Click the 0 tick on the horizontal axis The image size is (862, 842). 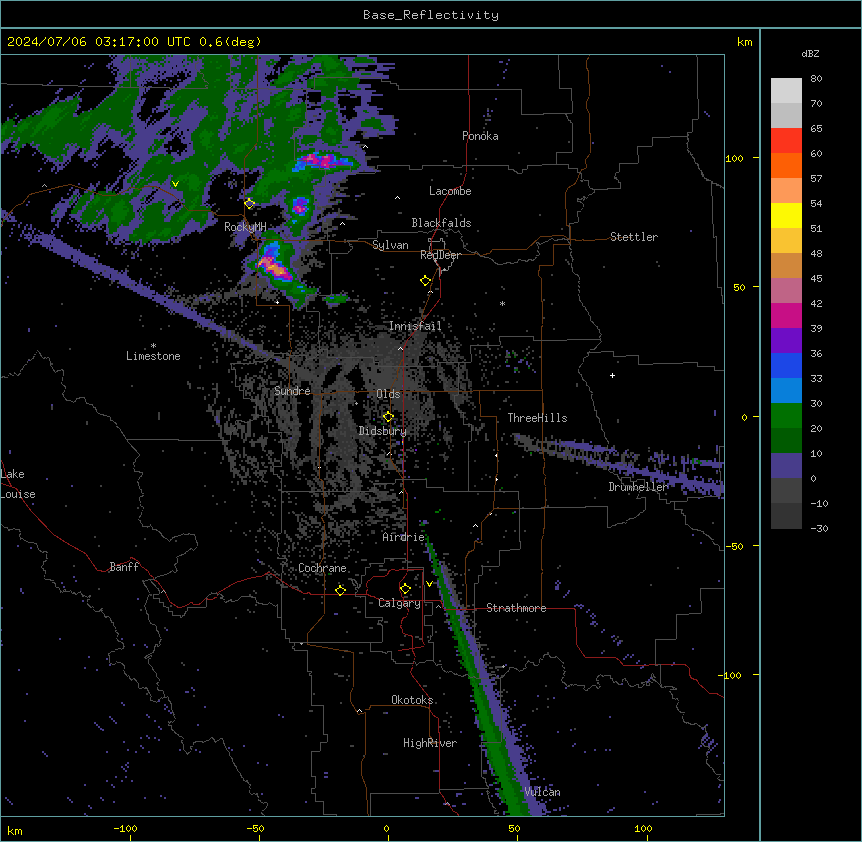point(386,829)
